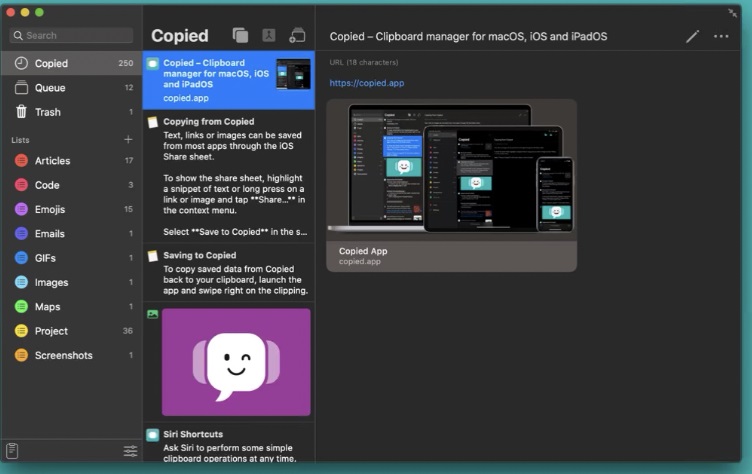Edit clipping with the pencil icon
This screenshot has height=474, width=752.
tap(692, 36)
